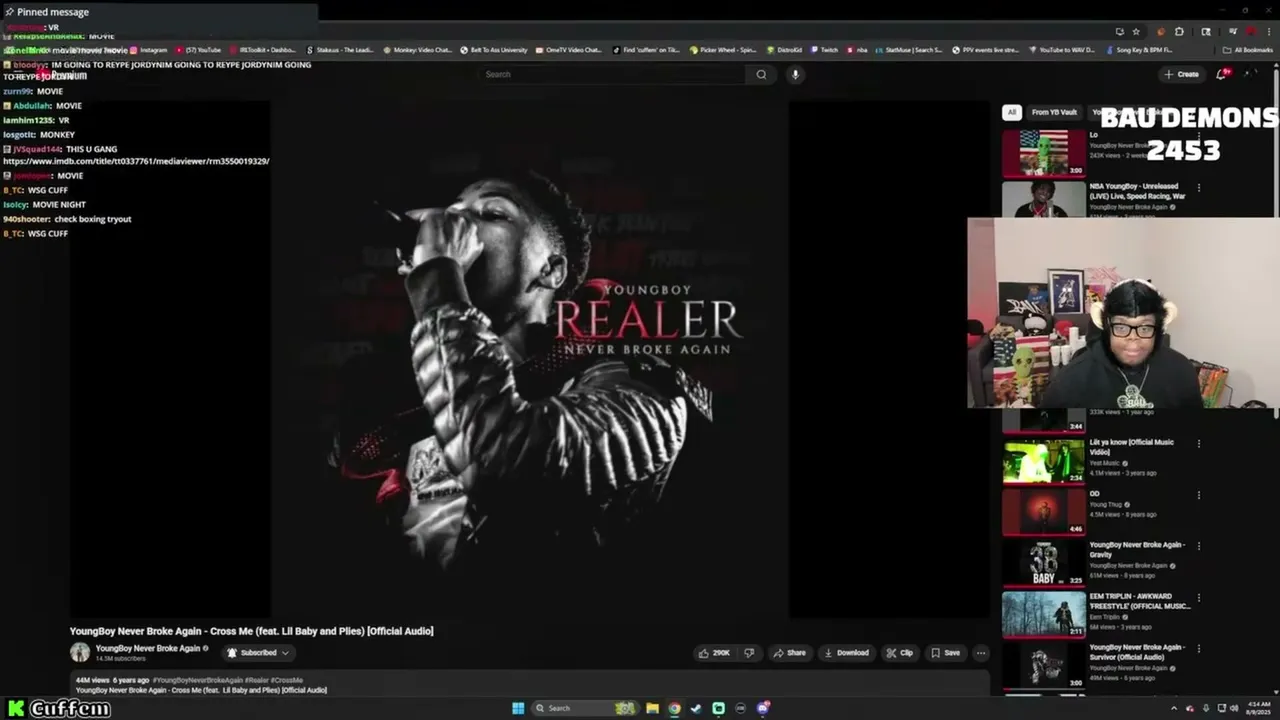Open Steam from the taskbar
The width and height of the screenshot is (1280, 720).
[696, 708]
